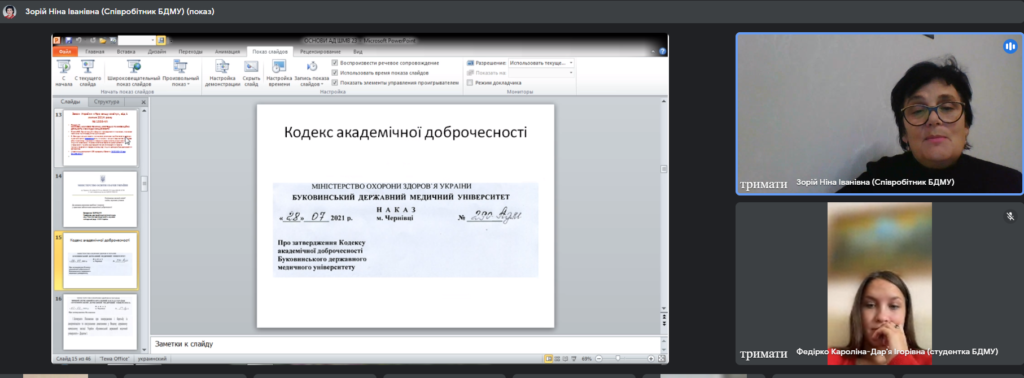
Task: Switch to Структура outline pane tab
Action: coord(106,102)
